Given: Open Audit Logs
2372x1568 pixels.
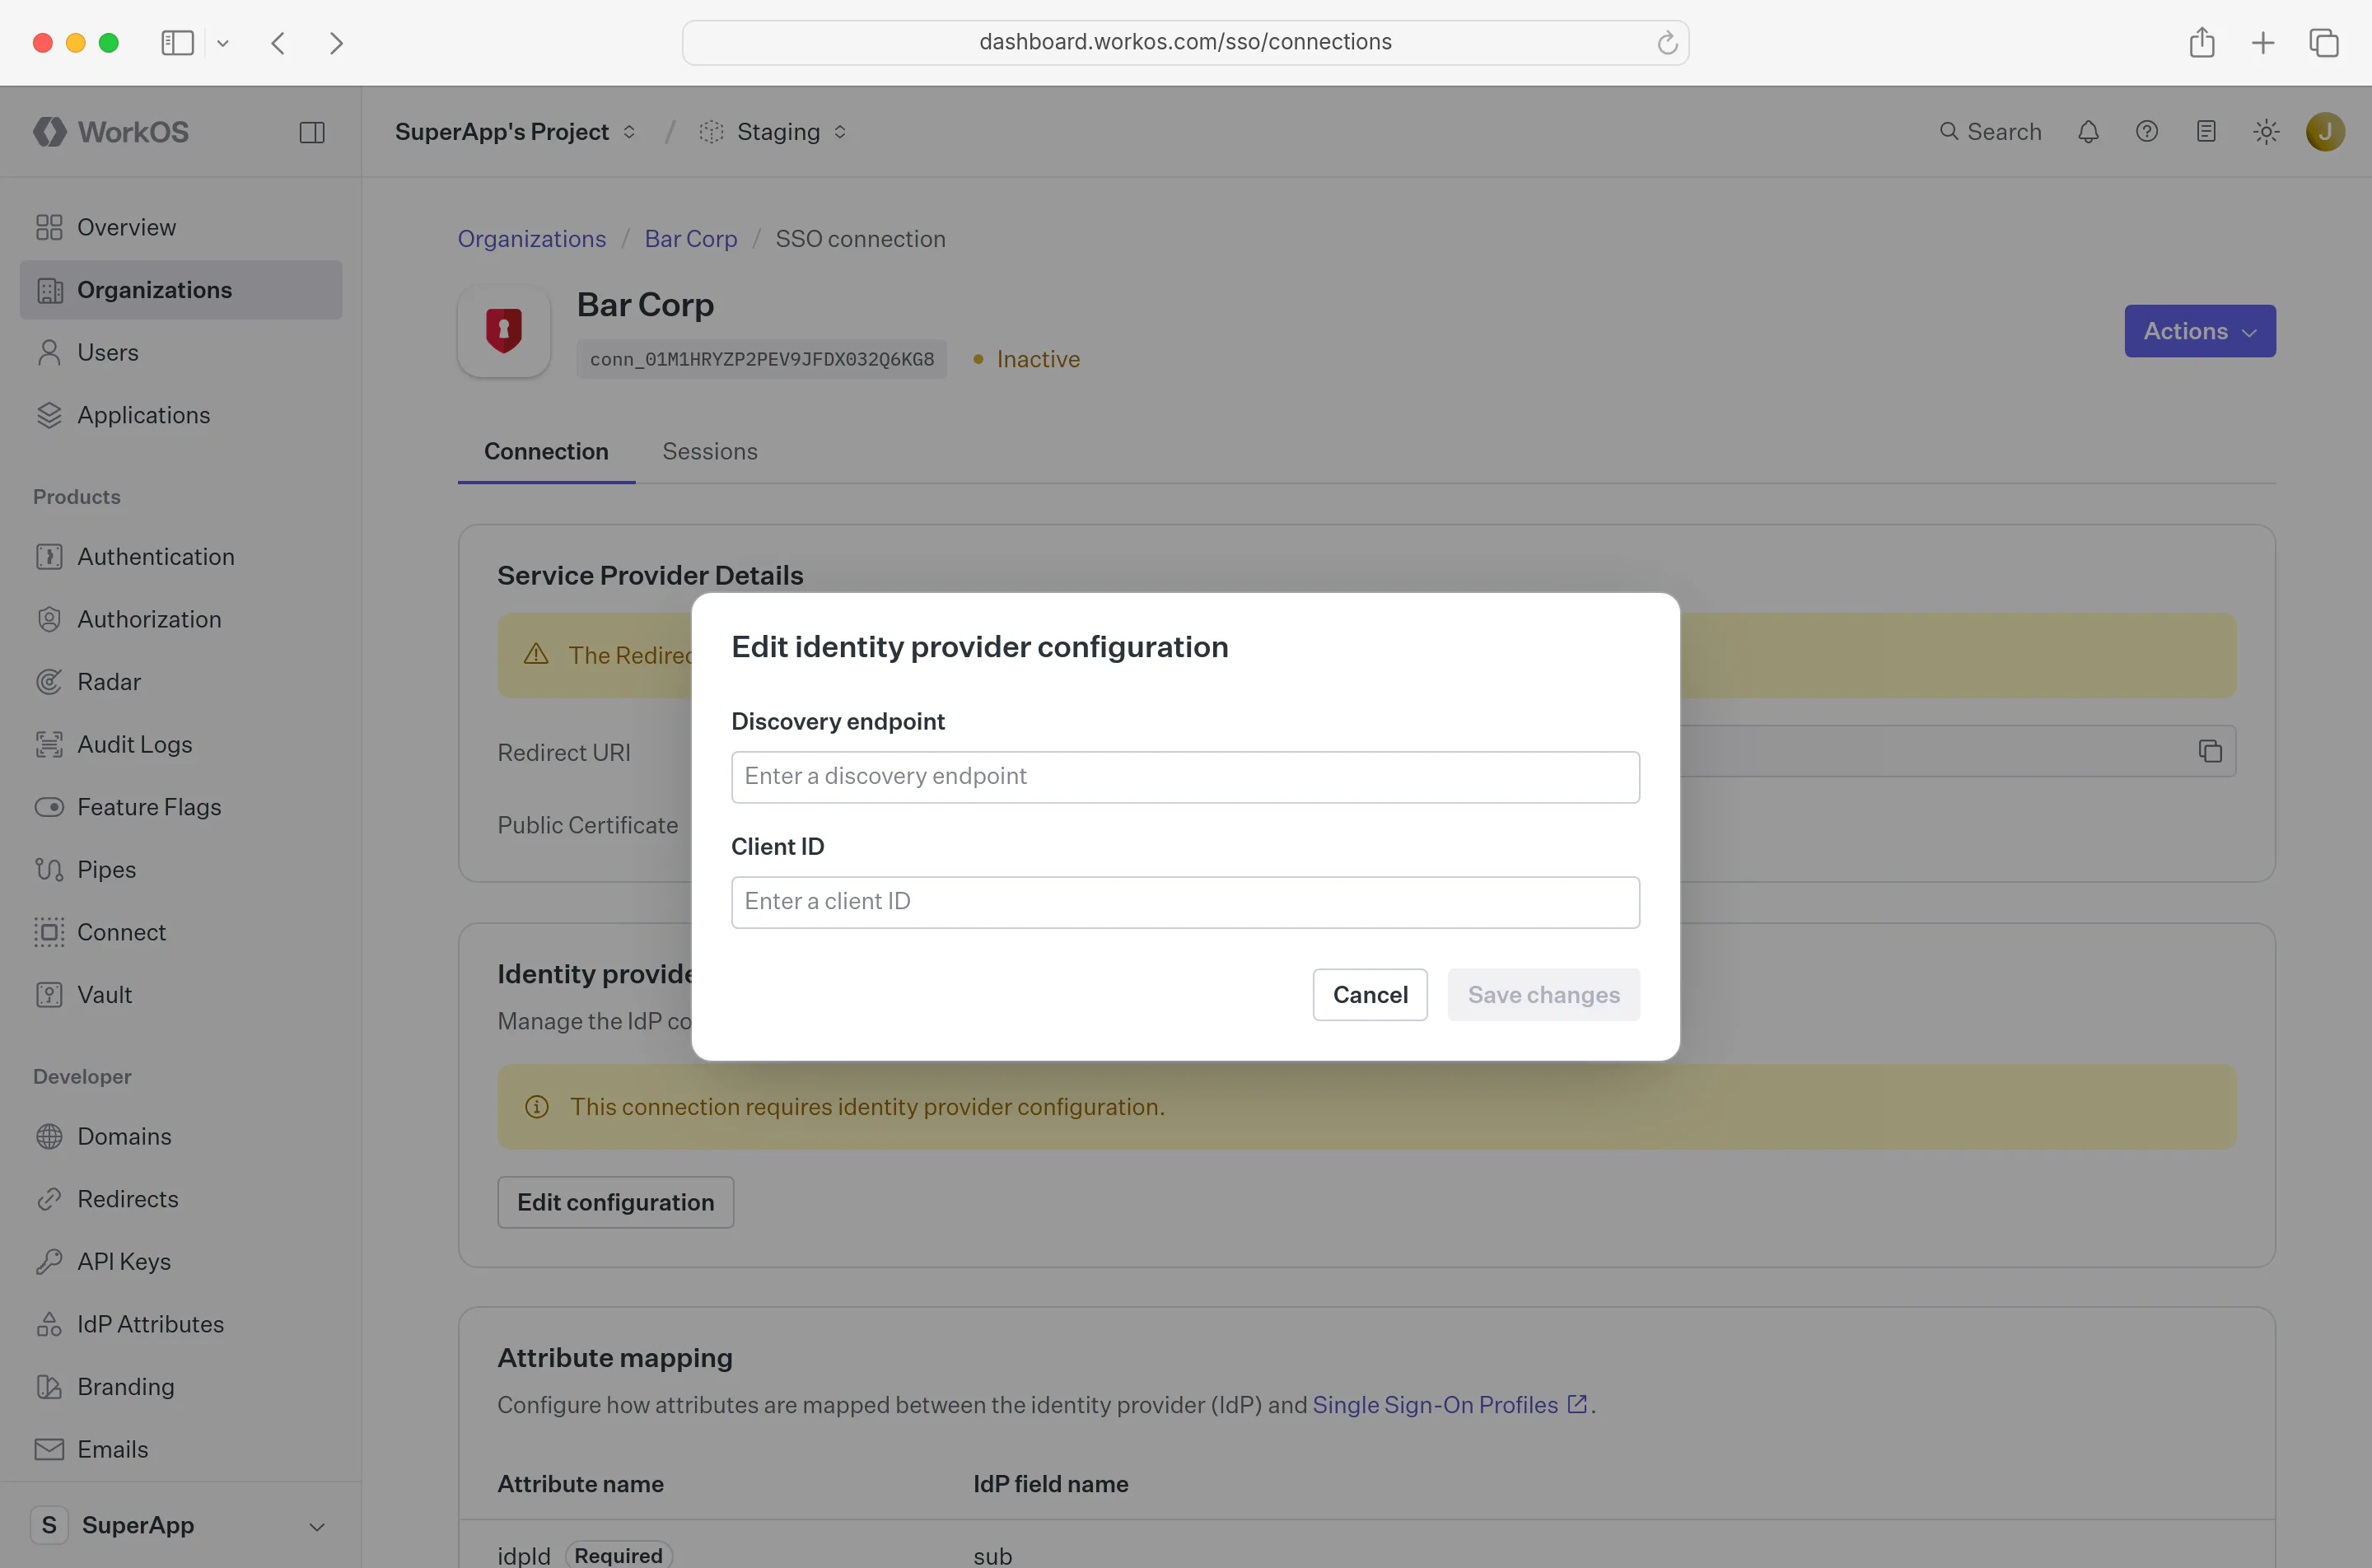Looking at the screenshot, I should [x=181, y=744].
